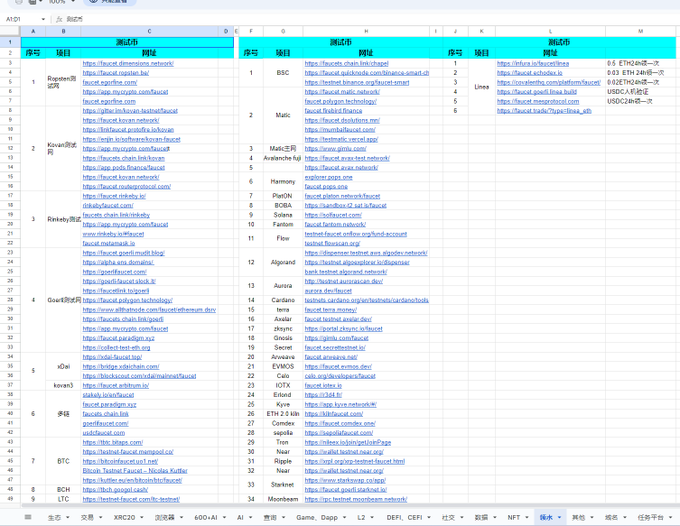Select column L header
Image resolution: width=680 pixels, height=526 pixels.
550,31
